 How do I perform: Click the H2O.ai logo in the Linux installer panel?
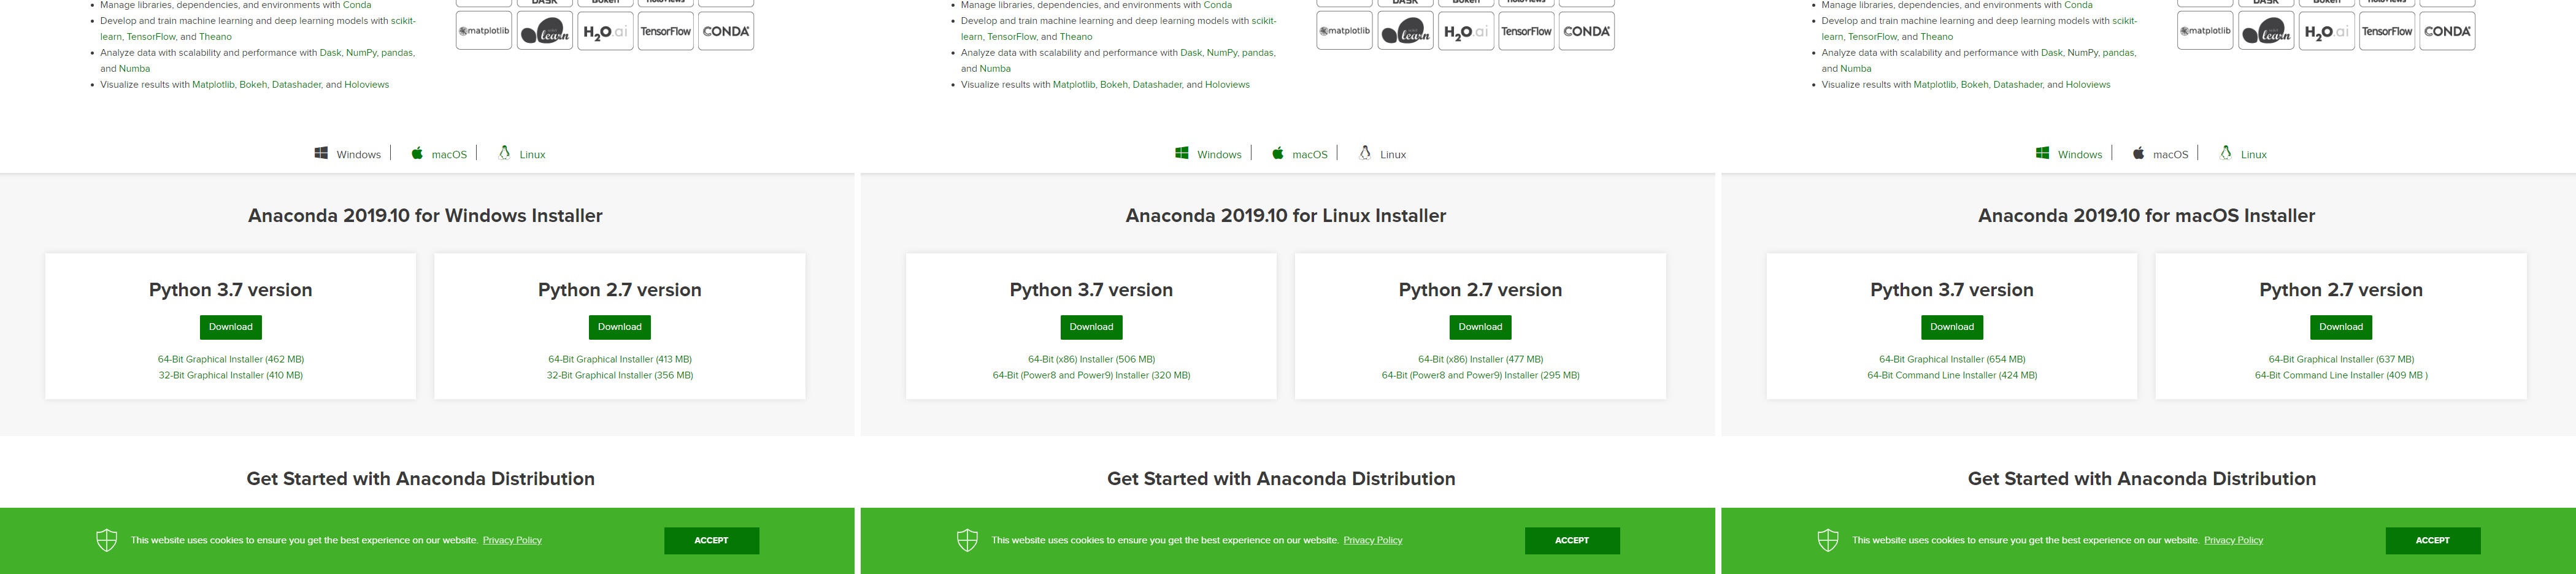(1466, 31)
